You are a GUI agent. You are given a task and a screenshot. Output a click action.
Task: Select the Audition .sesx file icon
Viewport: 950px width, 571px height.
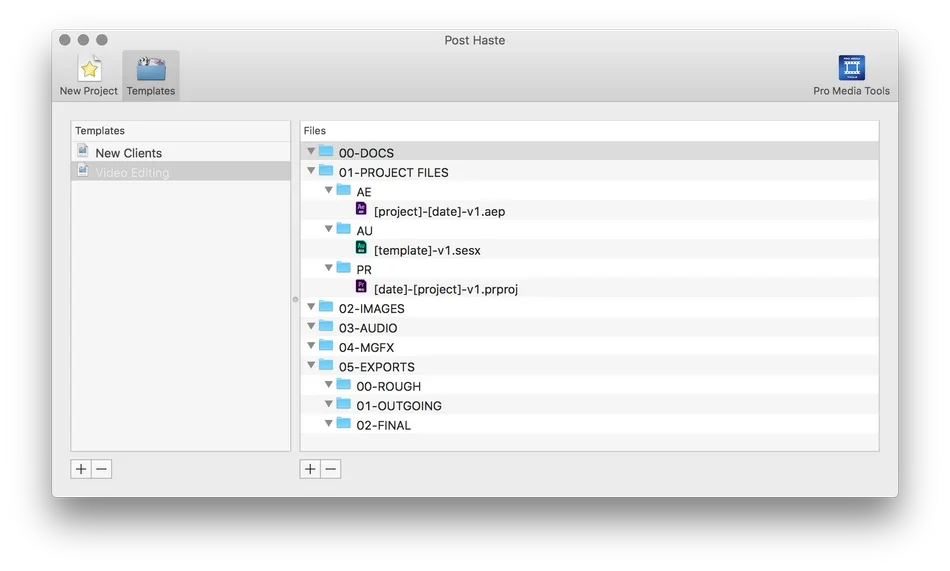pyautogui.click(x=361, y=248)
